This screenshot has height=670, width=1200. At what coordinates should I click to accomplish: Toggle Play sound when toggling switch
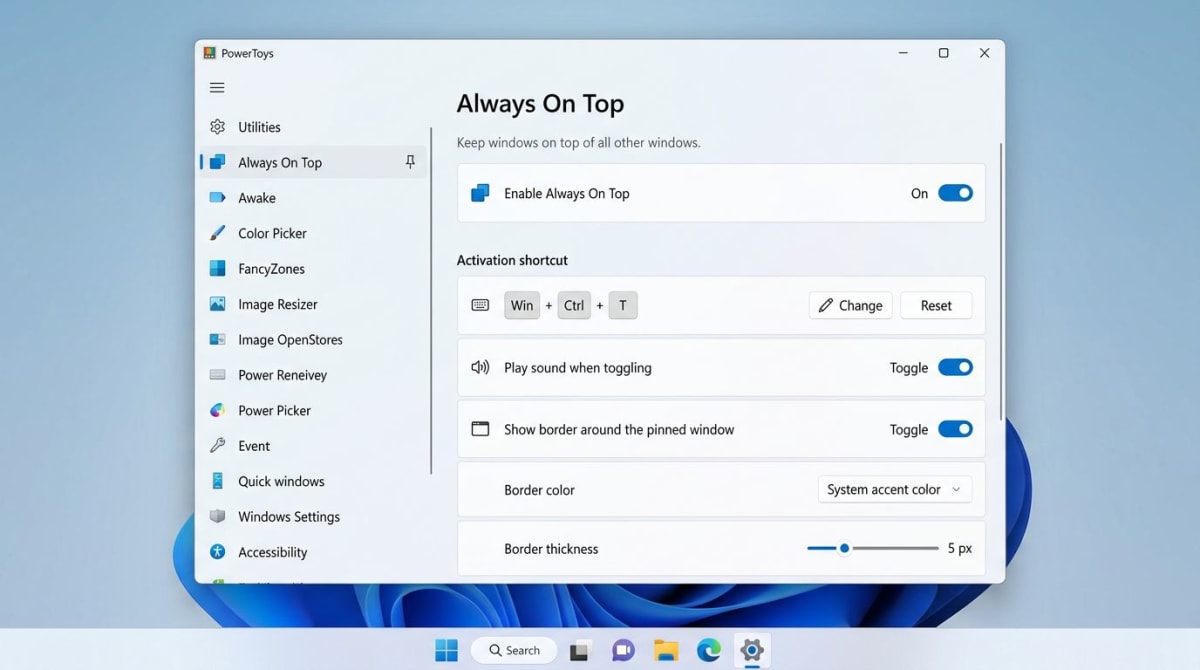(x=955, y=367)
